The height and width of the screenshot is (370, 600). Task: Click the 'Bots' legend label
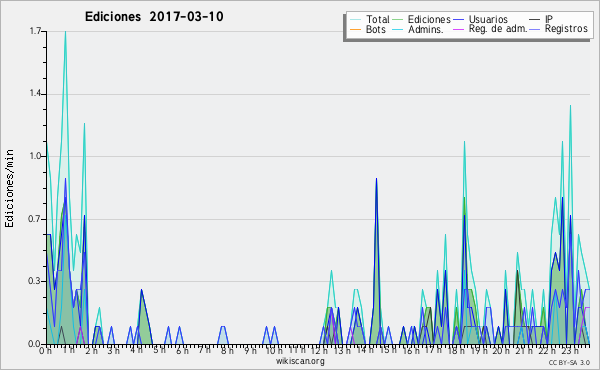point(375,29)
